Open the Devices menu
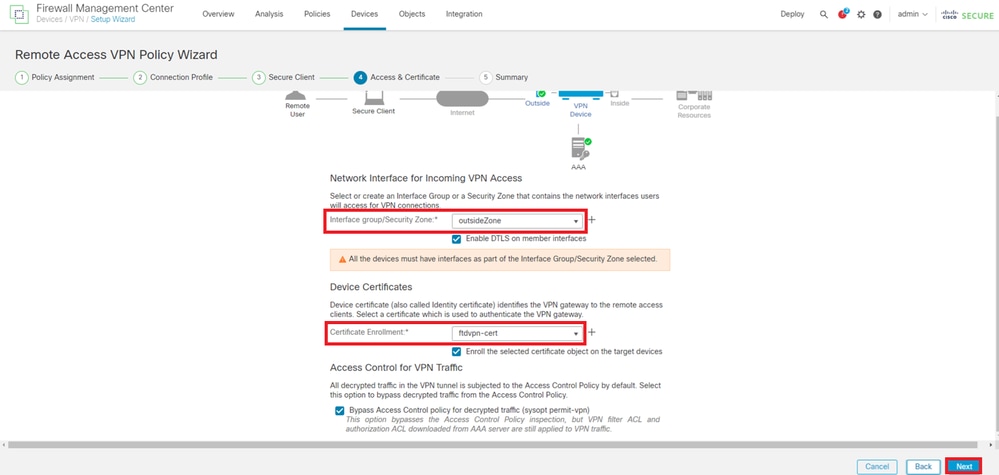 pos(364,14)
